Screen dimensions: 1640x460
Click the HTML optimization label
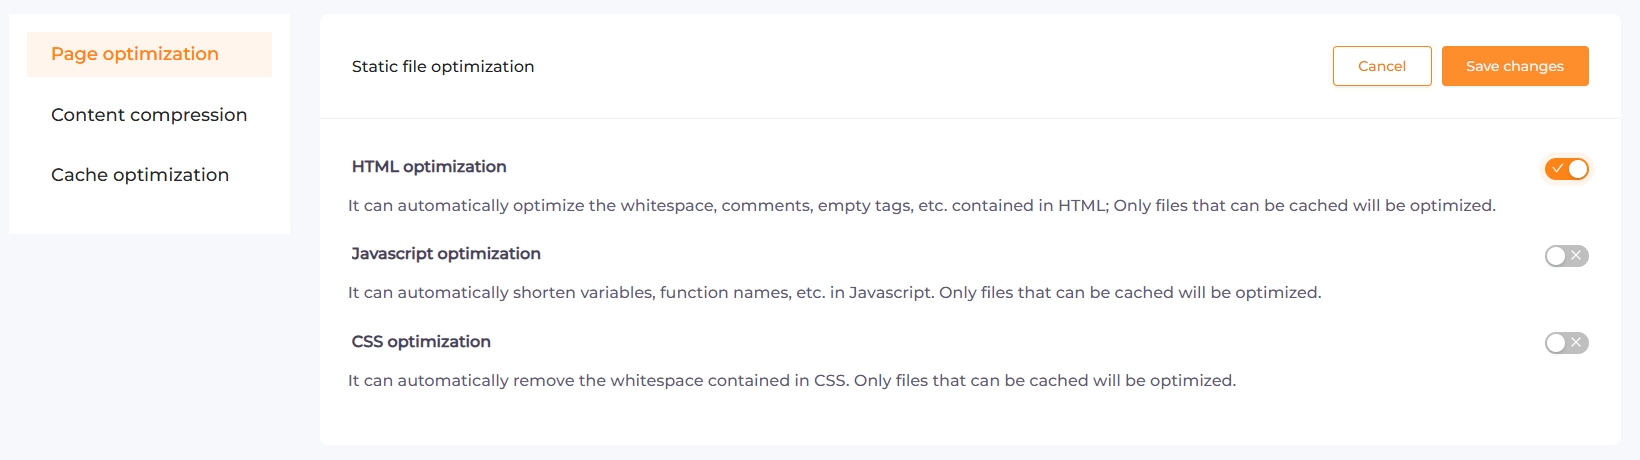point(429,166)
